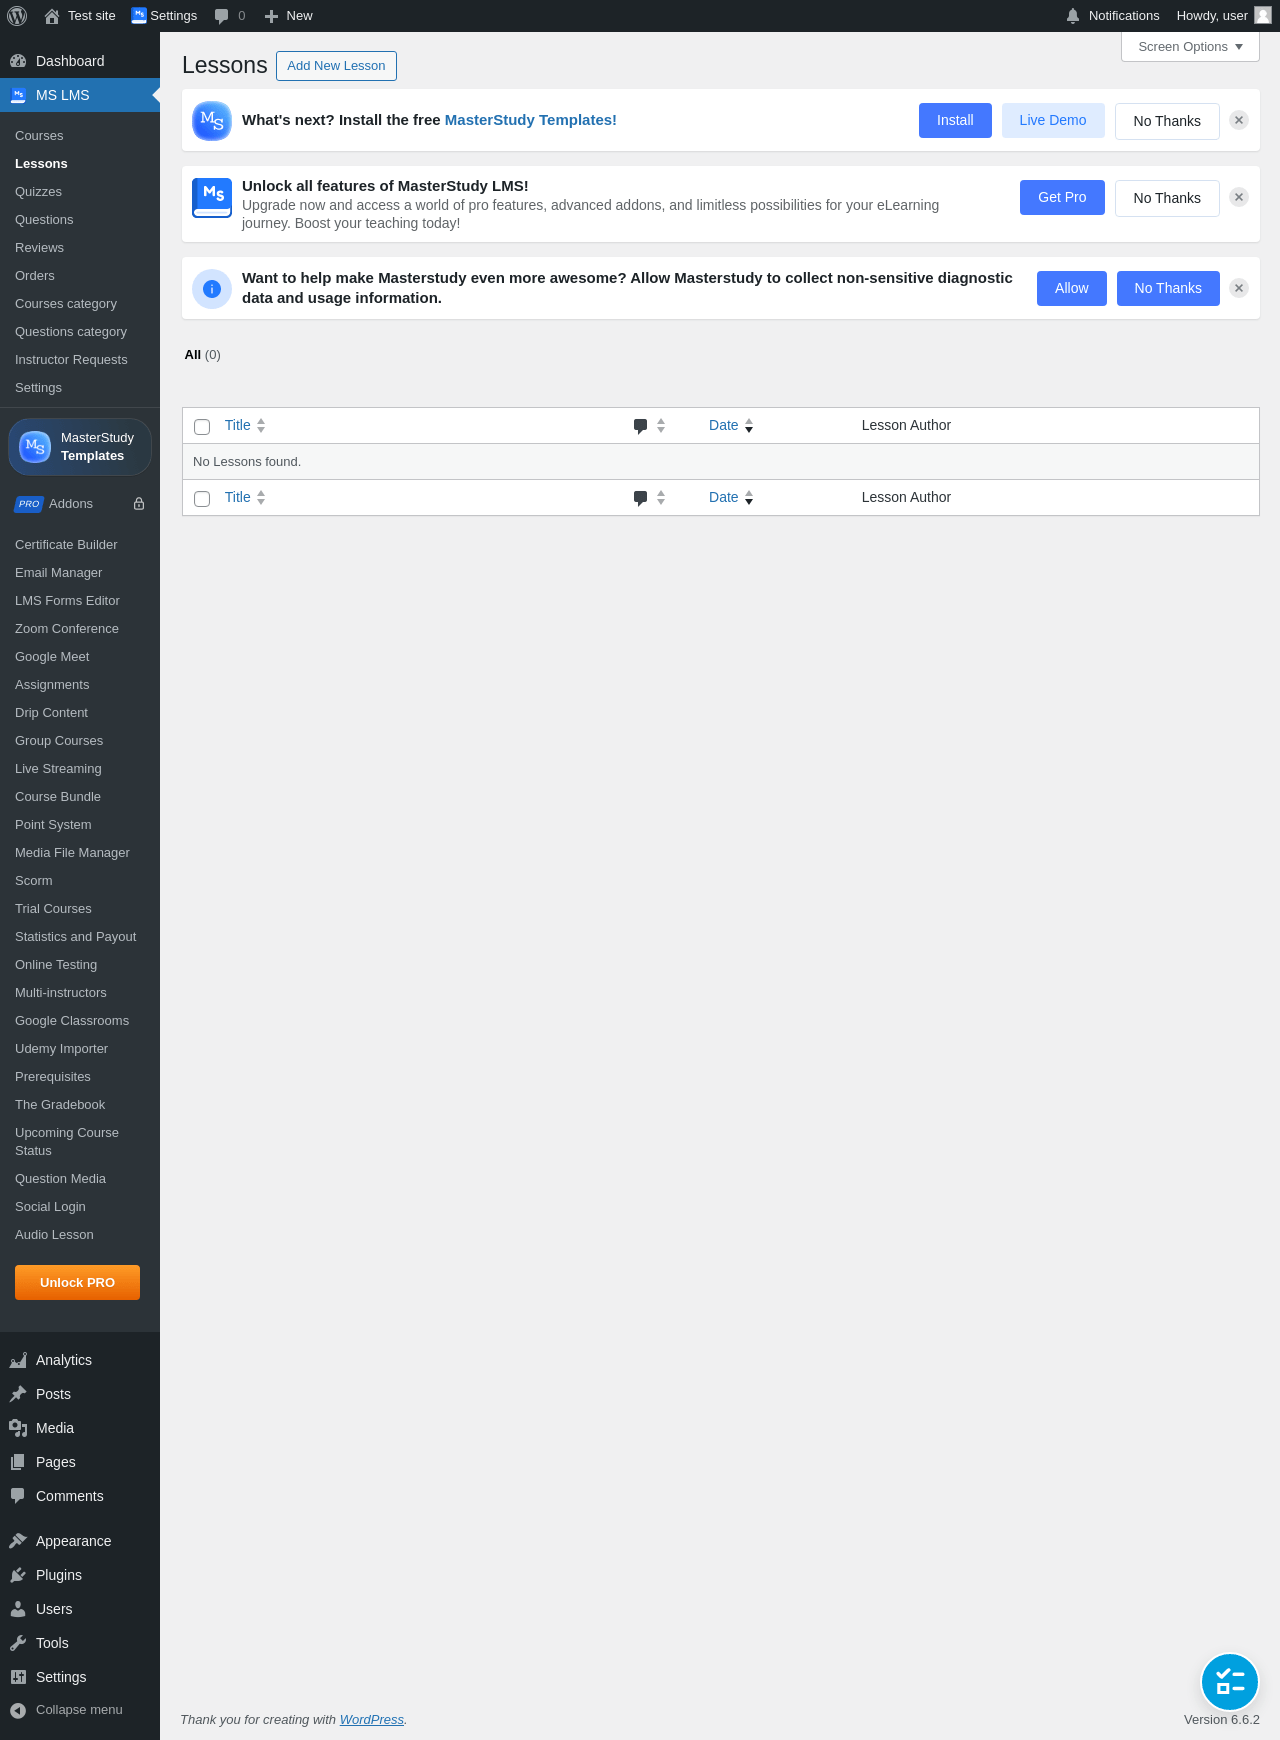
Task: Check the select-all checkbox in table header
Action: (202, 427)
